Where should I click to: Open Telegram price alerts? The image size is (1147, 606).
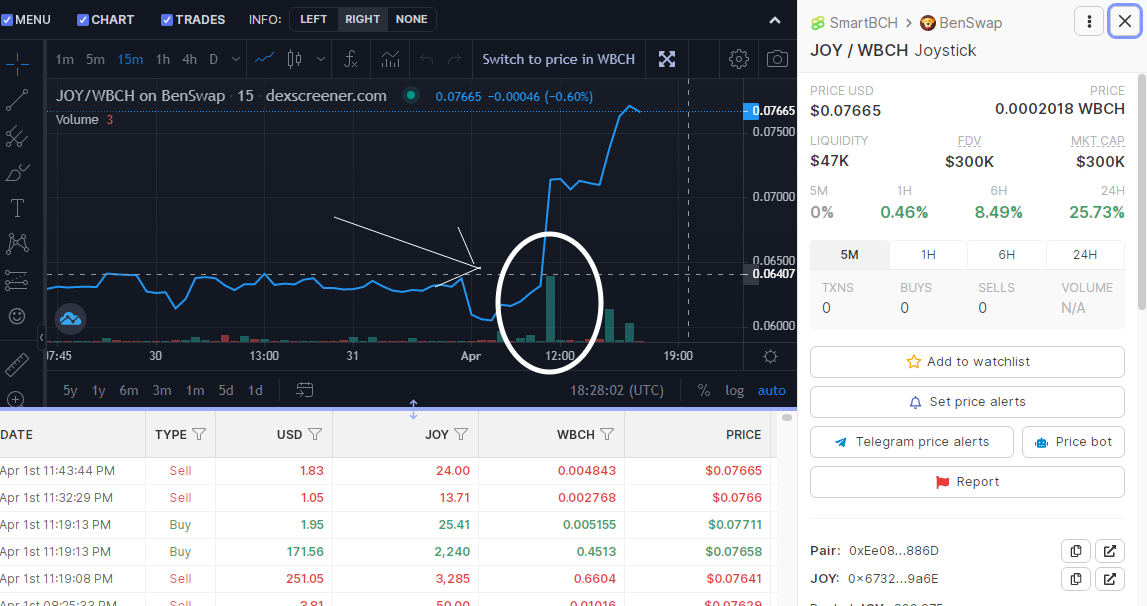[x=911, y=442]
